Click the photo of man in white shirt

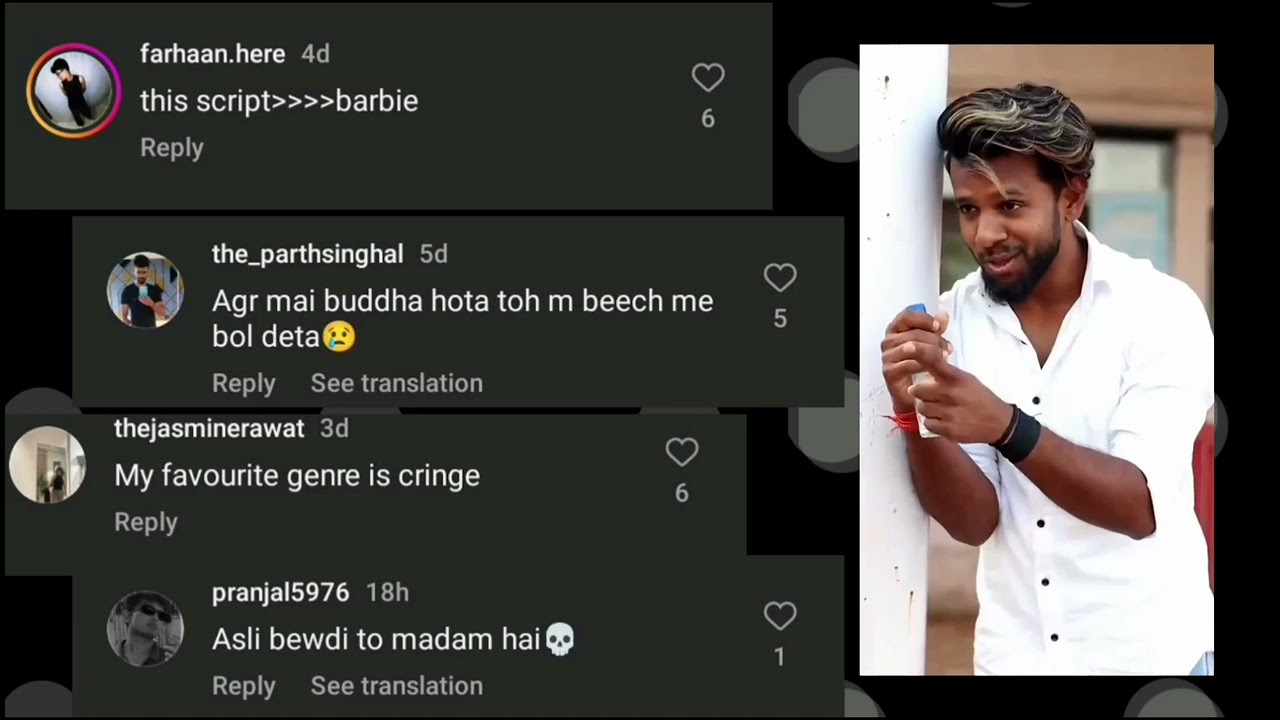click(x=1036, y=360)
